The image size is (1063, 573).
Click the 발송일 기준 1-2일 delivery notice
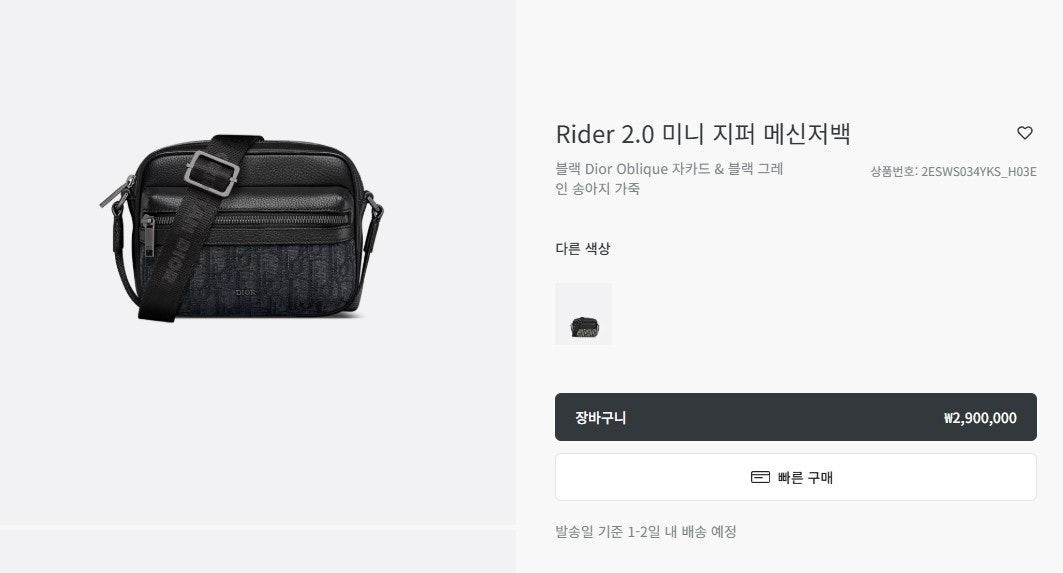coord(645,532)
